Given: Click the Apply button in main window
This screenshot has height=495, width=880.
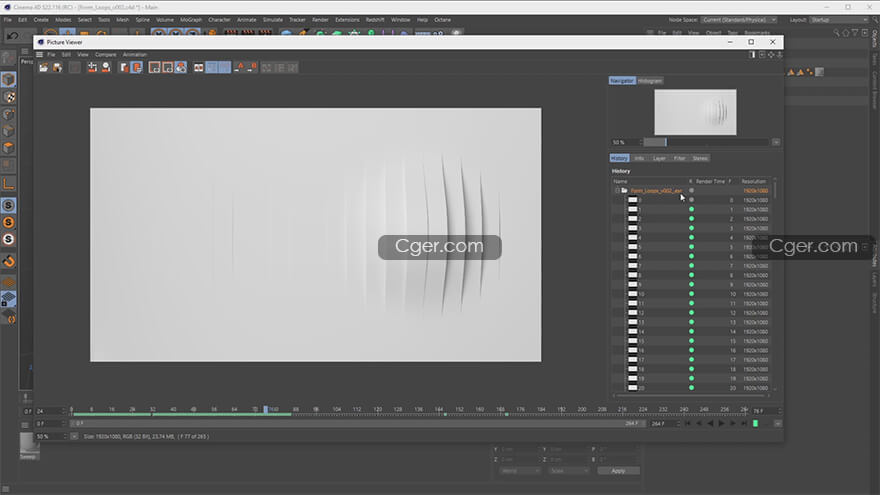Looking at the screenshot, I should coord(618,471).
